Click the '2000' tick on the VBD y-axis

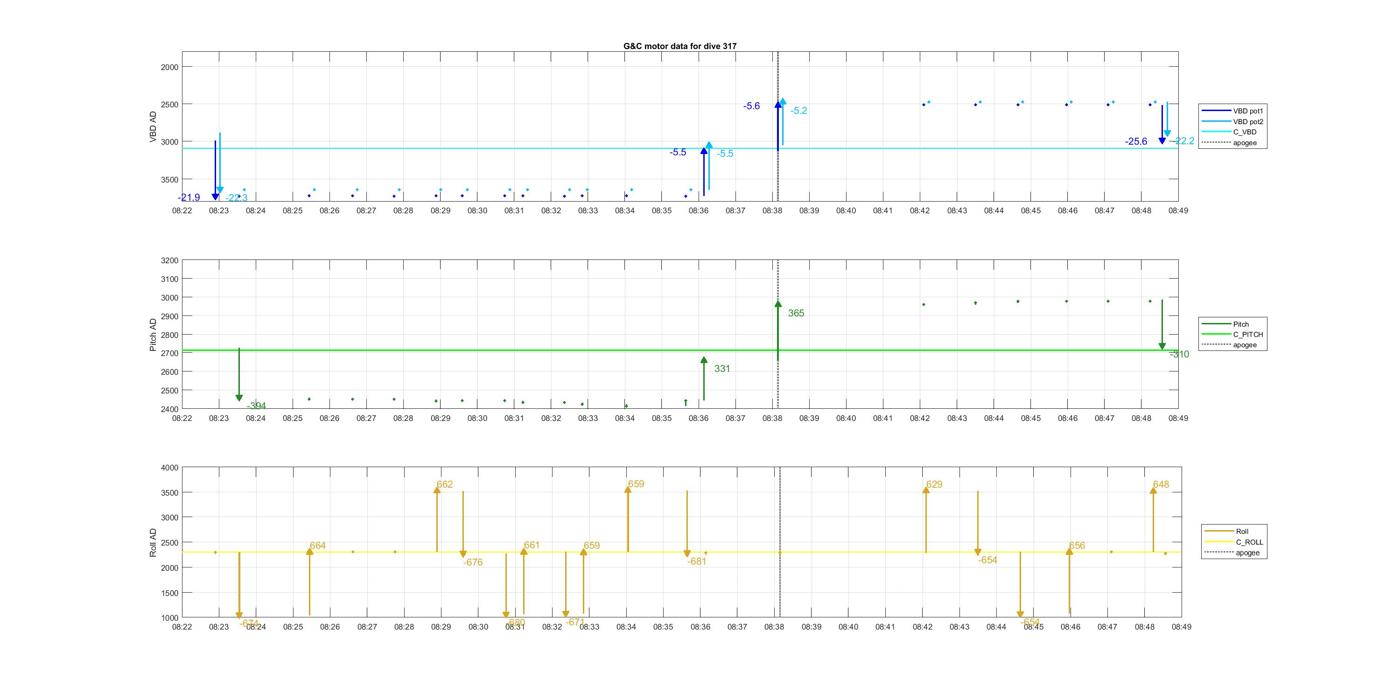[x=170, y=67]
